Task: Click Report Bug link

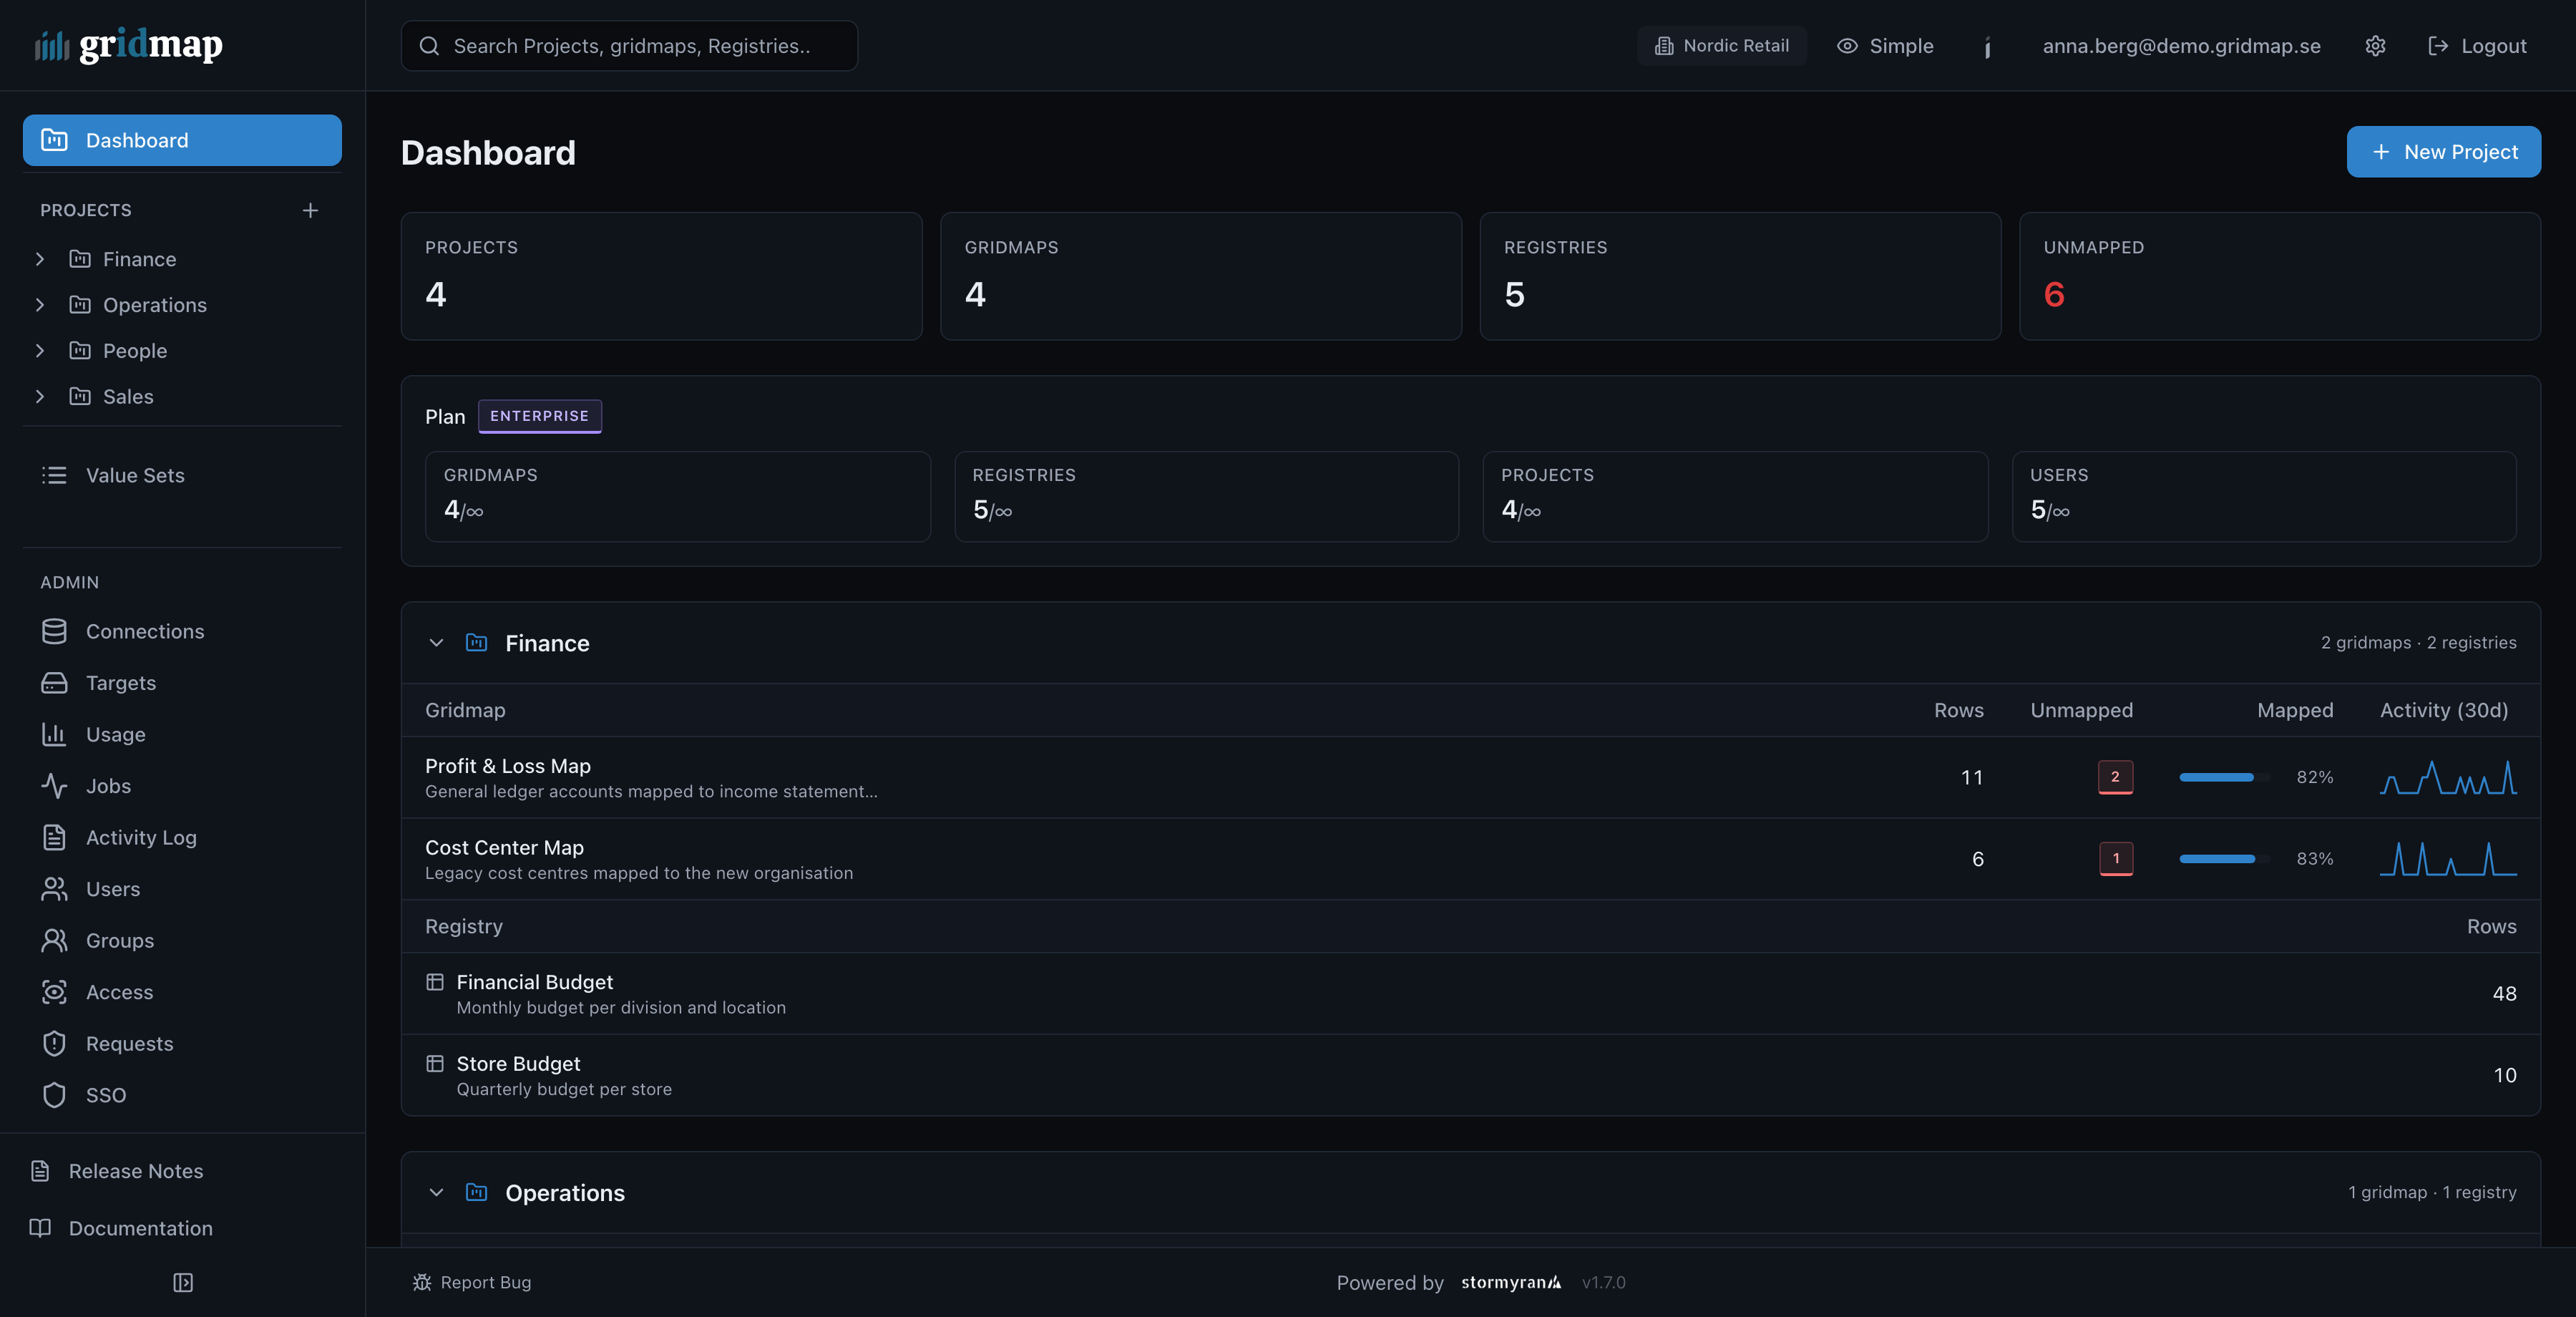Action: point(472,1282)
